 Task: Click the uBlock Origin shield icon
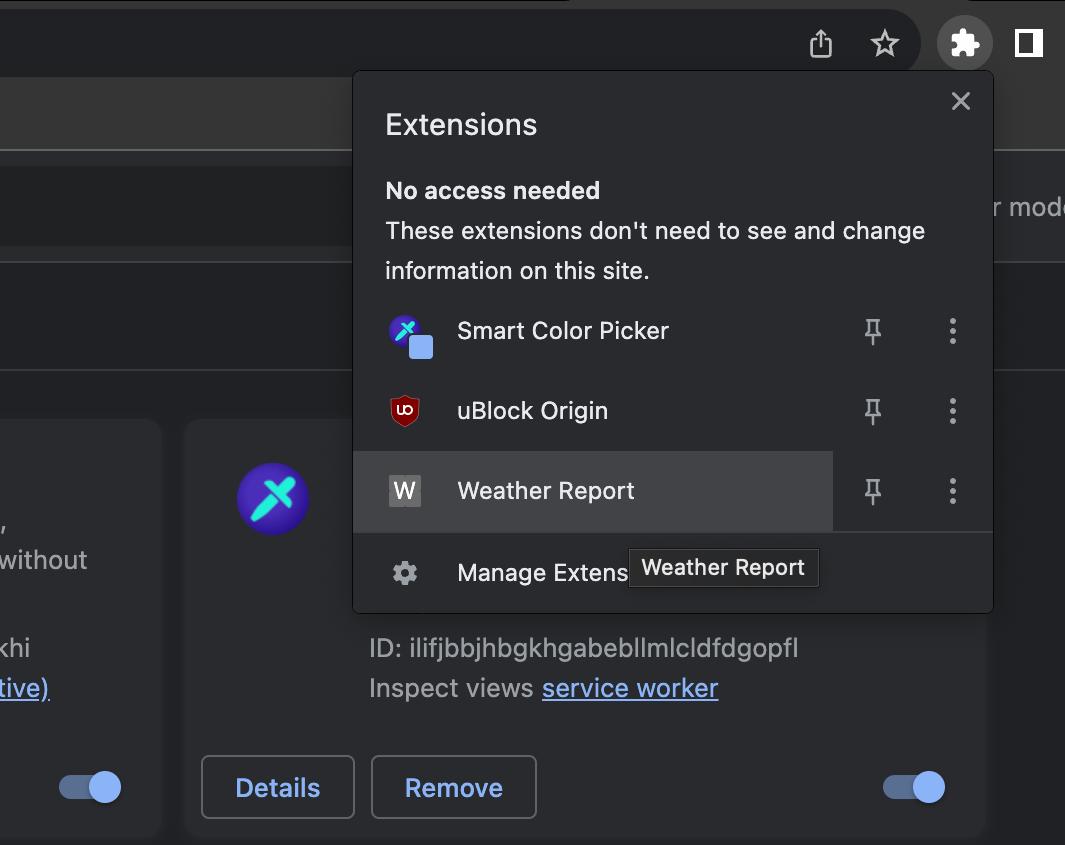(405, 411)
